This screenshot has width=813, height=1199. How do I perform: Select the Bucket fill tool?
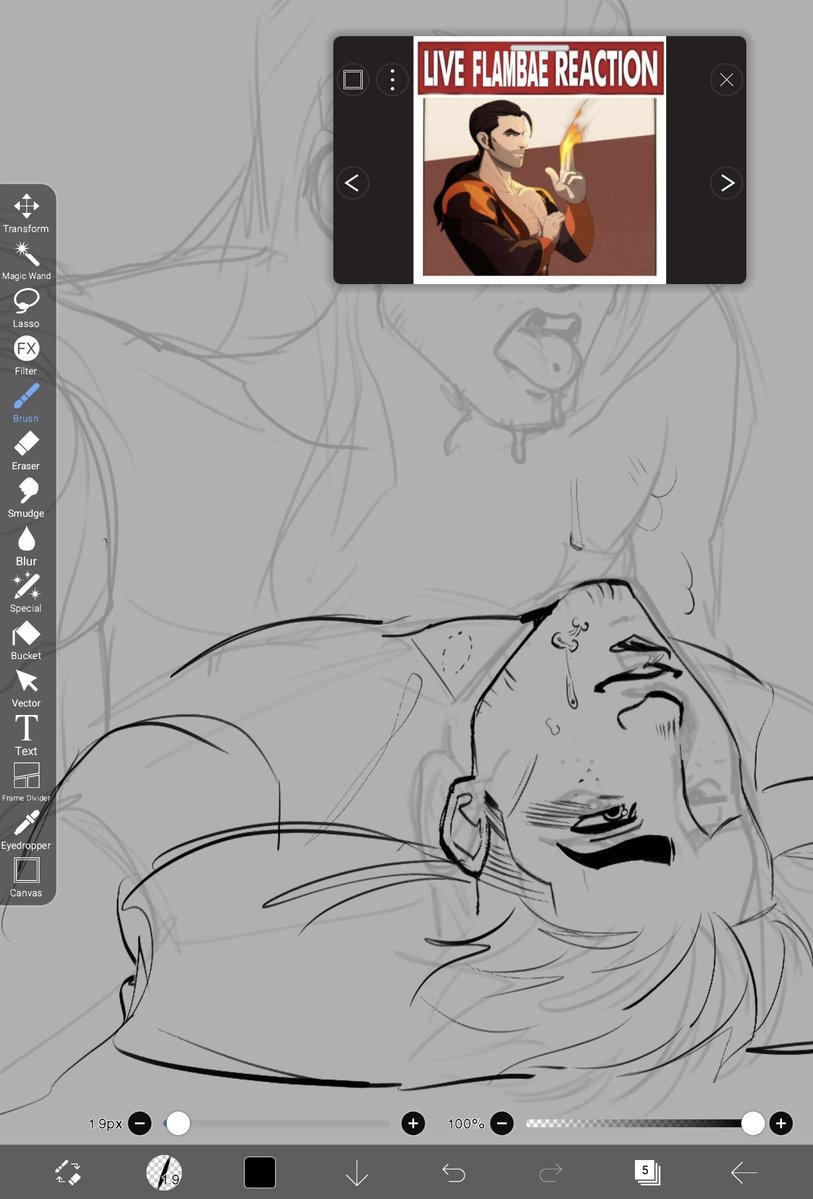click(x=26, y=641)
